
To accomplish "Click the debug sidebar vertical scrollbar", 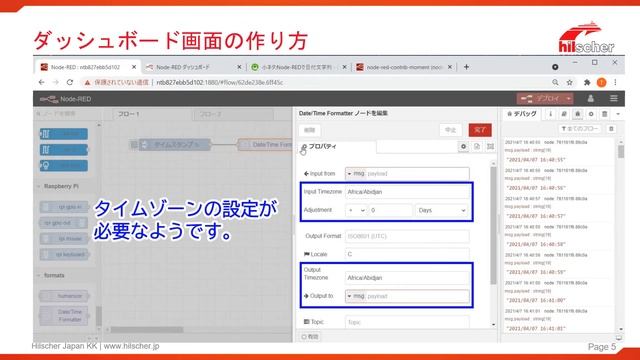I will (621, 151).
